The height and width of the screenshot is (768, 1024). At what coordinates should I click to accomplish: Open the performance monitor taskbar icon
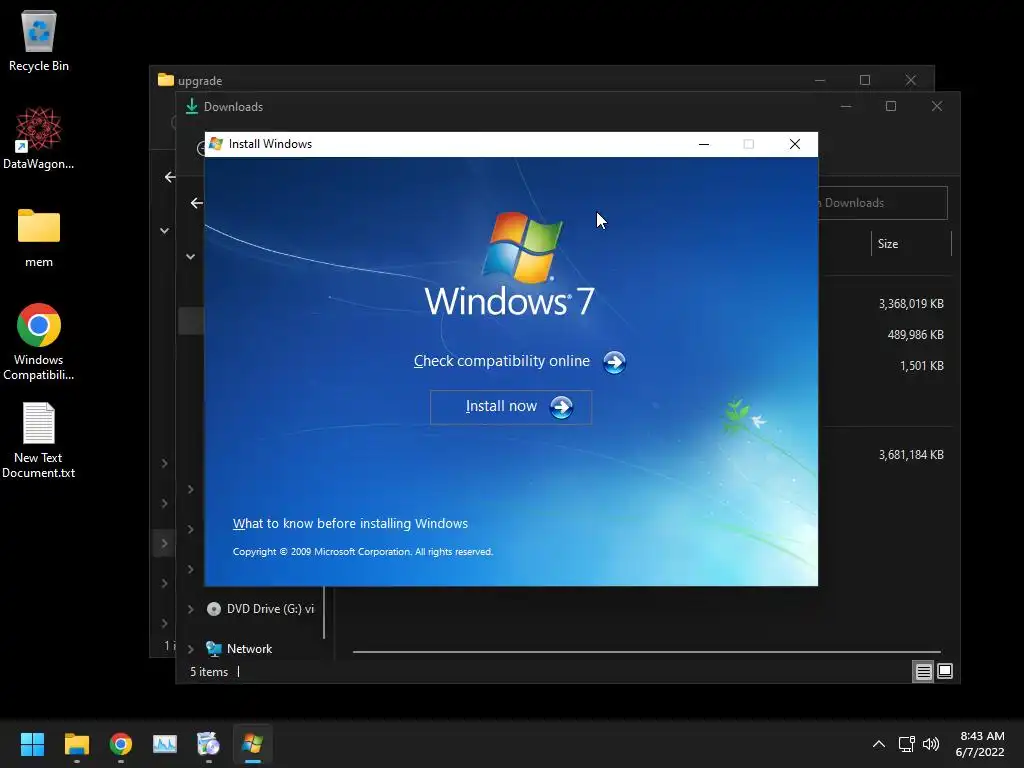pos(165,744)
